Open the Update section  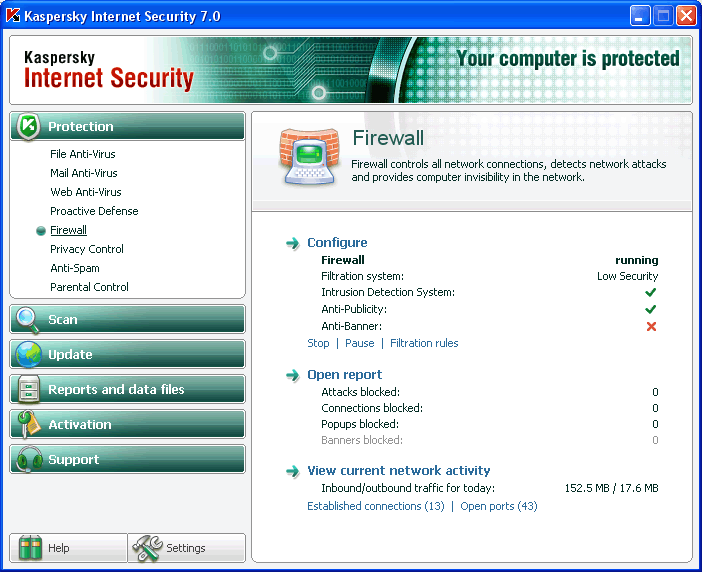(128, 355)
